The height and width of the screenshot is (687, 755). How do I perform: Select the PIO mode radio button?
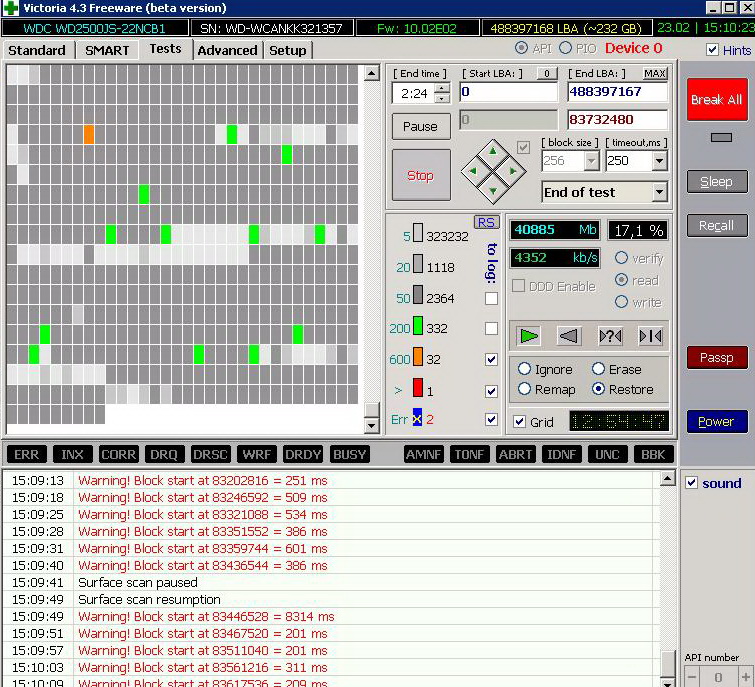565,48
